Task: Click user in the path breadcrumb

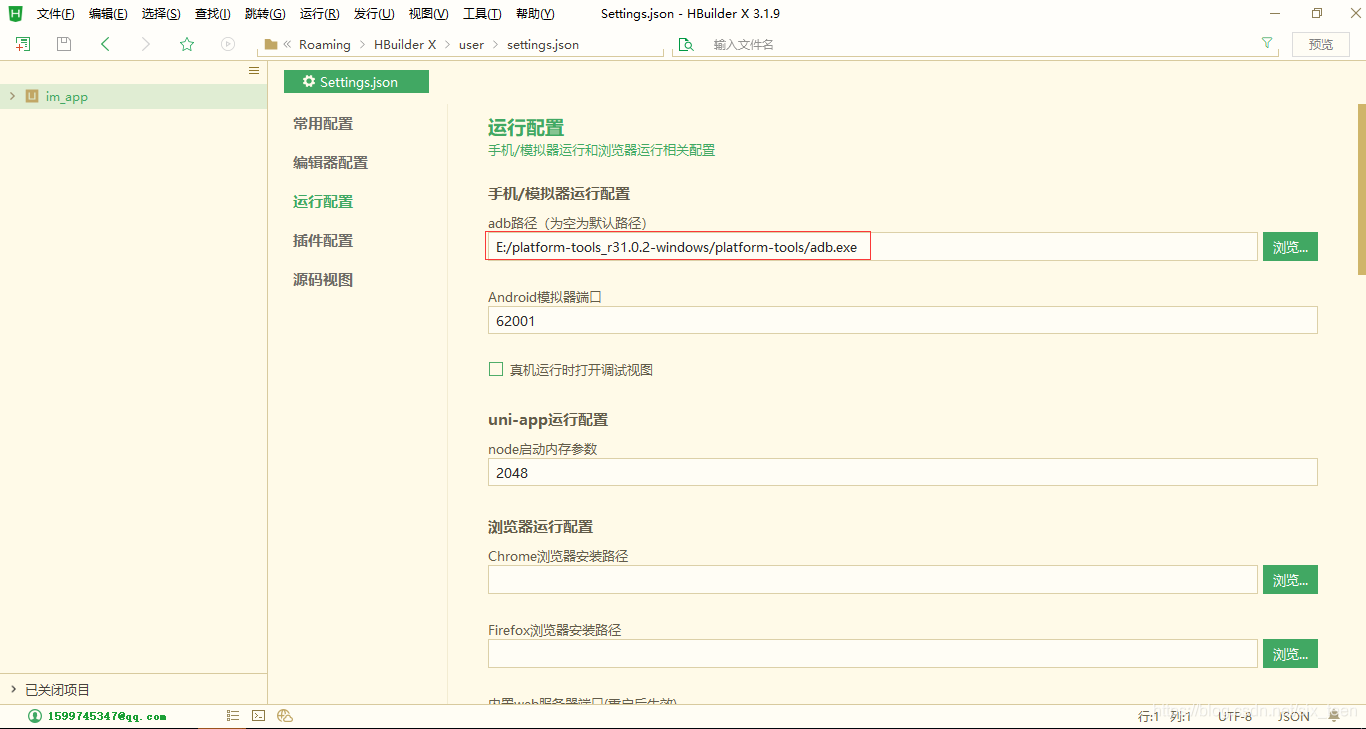Action: [x=471, y=44]
